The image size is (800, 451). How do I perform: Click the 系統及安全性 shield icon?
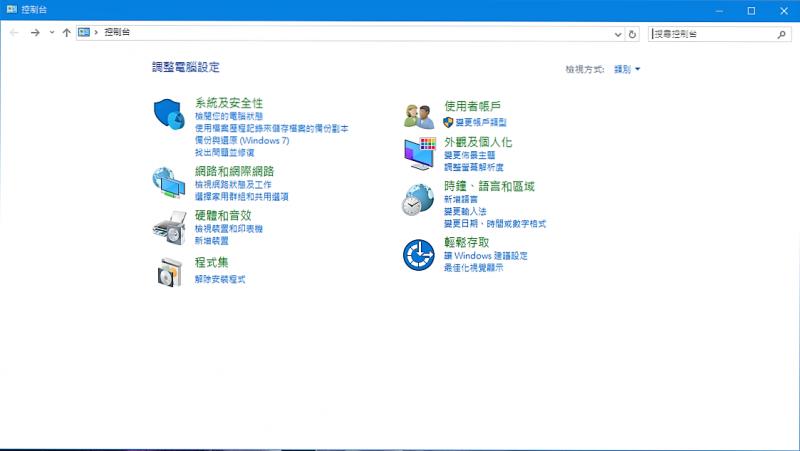coord(169,114)
